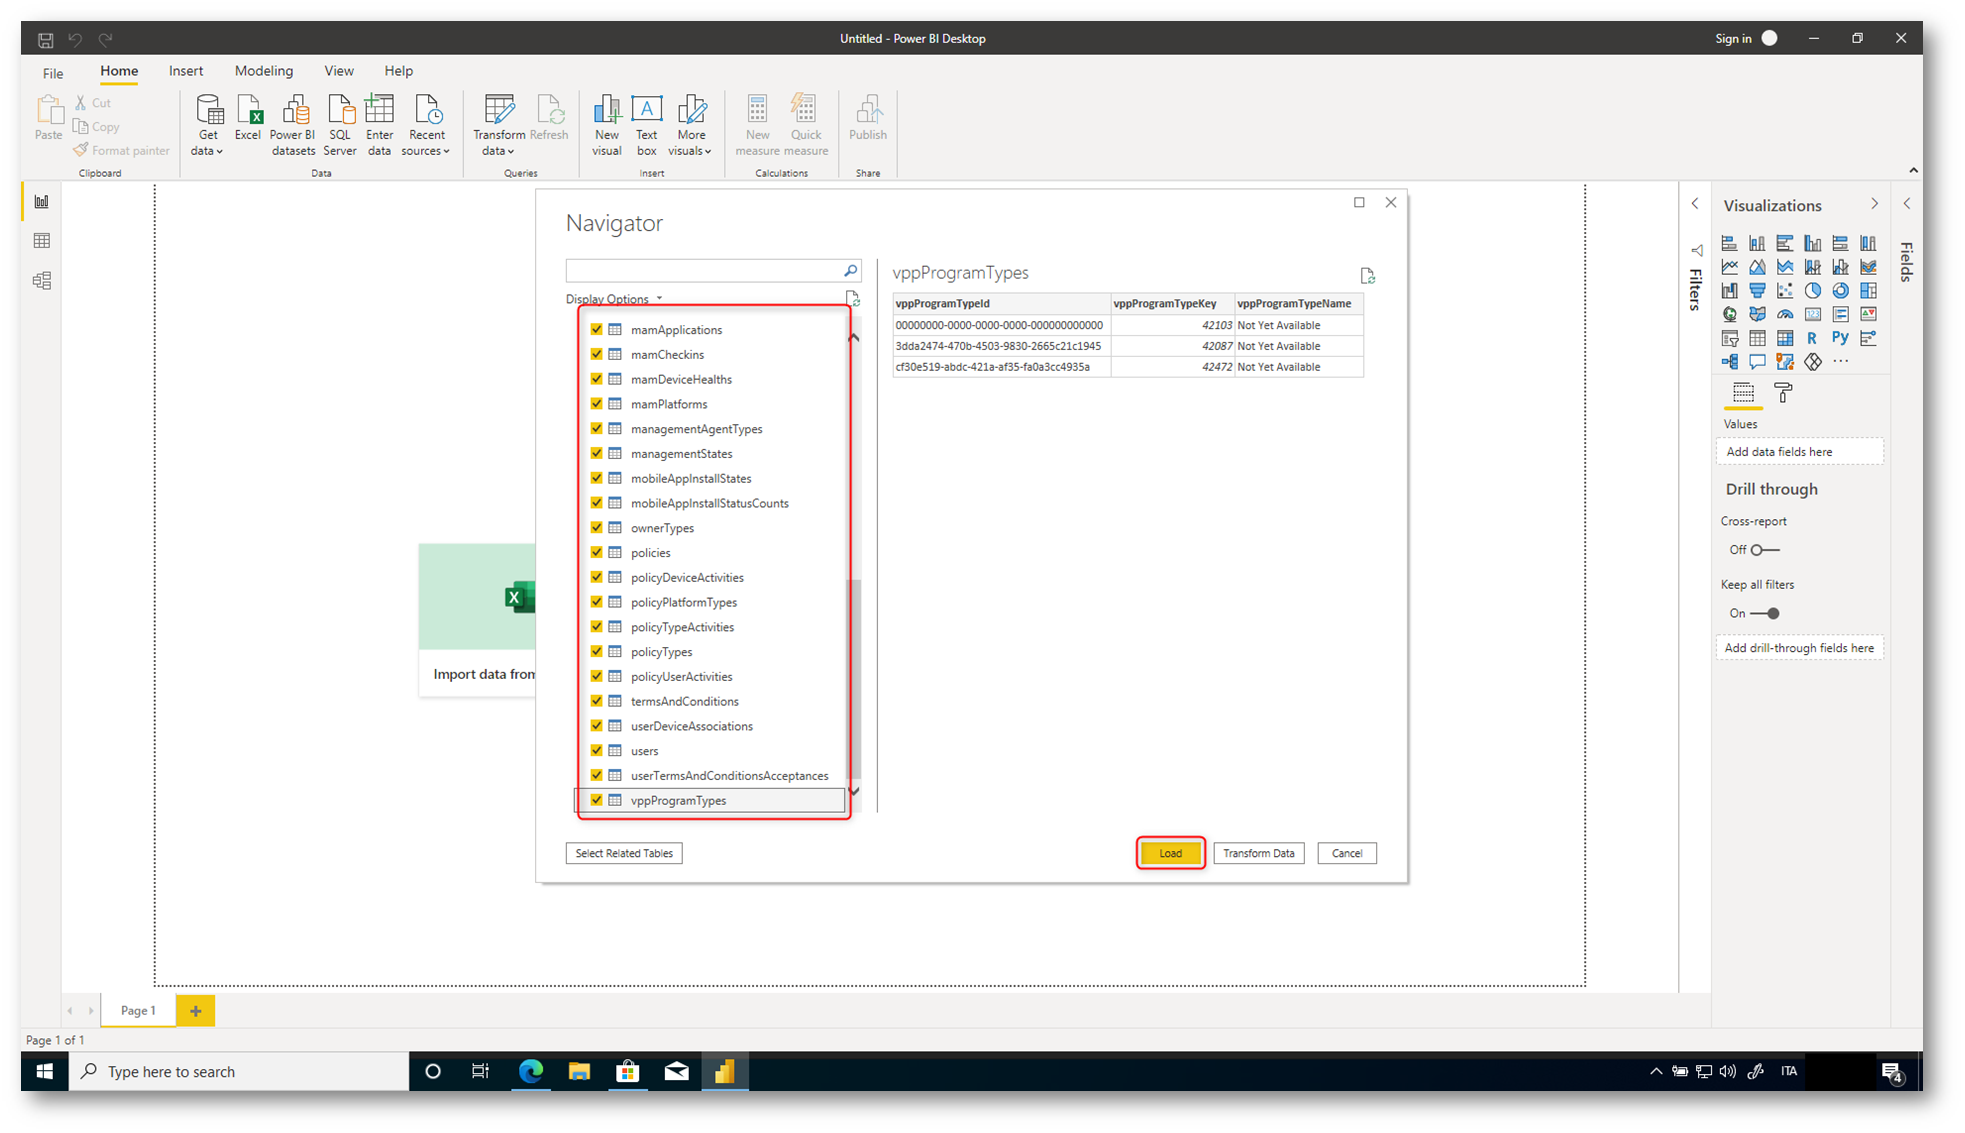Click the Load button
This screenshot has height=1133, width=1965.
pos(1170,853)
